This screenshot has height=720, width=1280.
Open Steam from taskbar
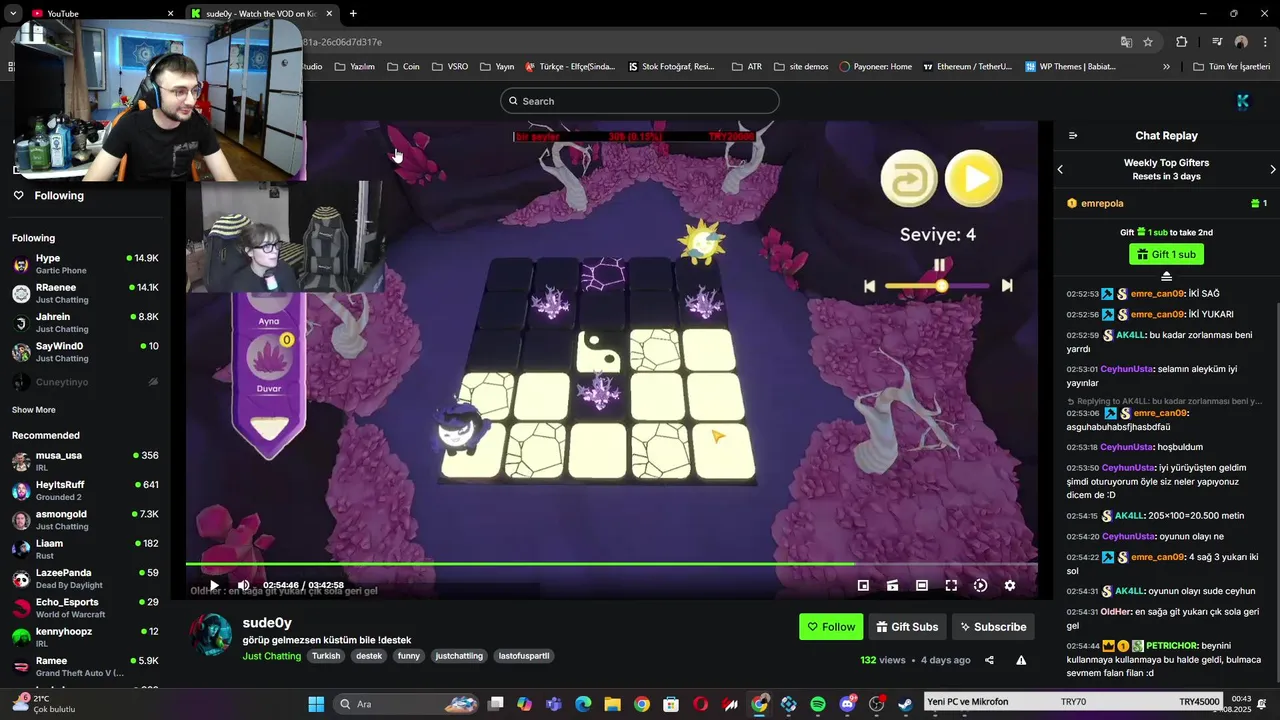(x=906, y=704)
